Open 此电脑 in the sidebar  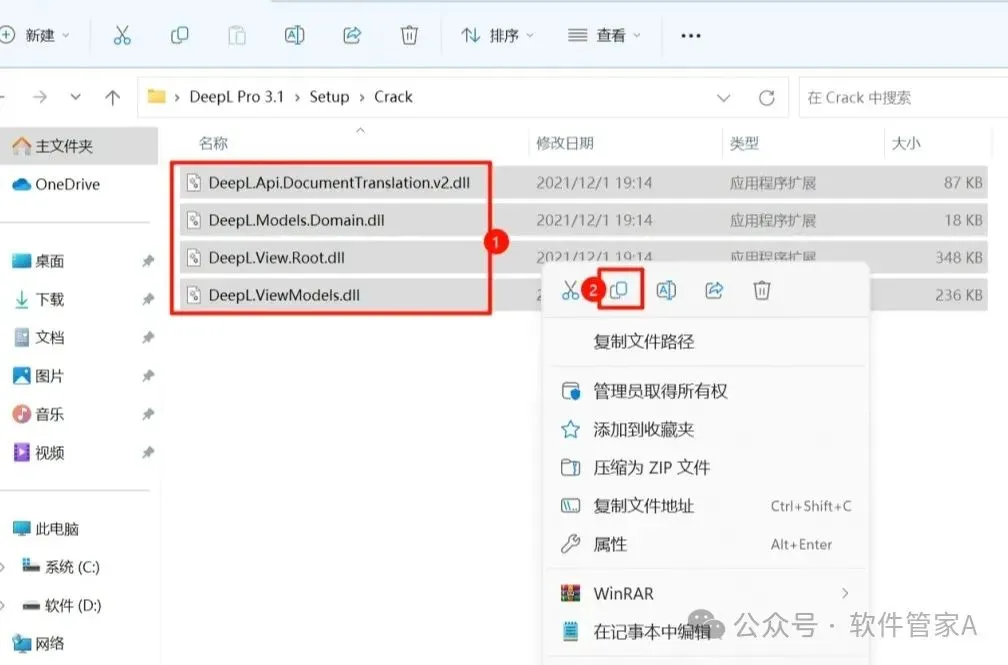pos(46,529)
